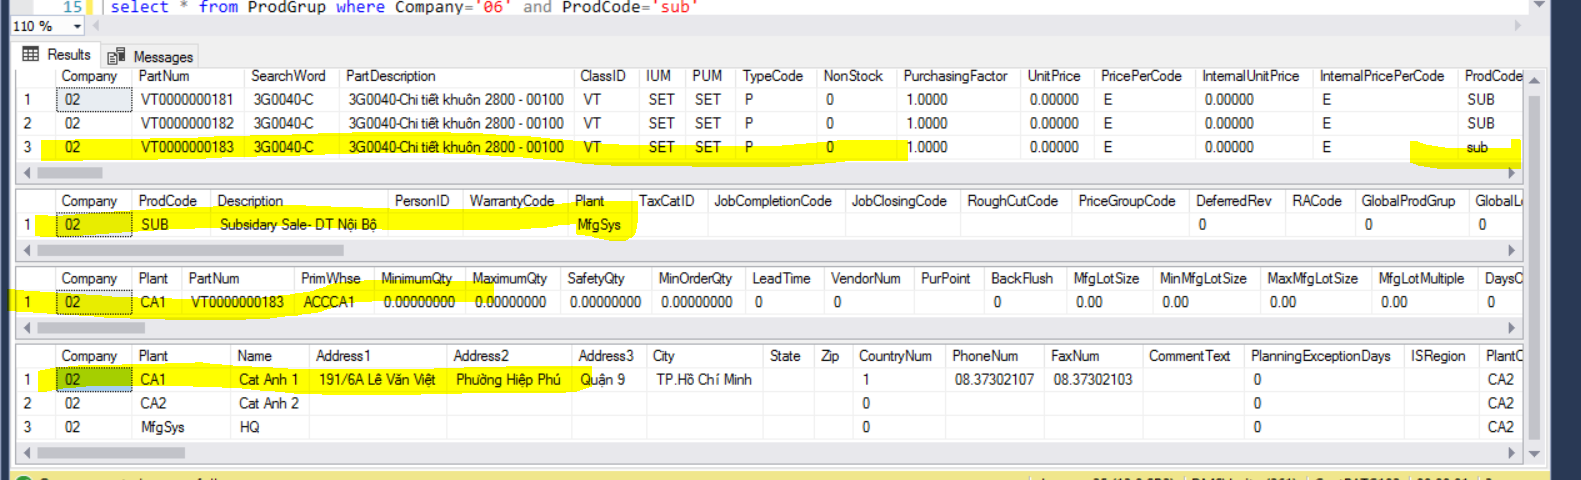Click the 'Subsidary Sale- DT Nội Bộ' cell
The image size is (1581, 480).
coord(300,225)
